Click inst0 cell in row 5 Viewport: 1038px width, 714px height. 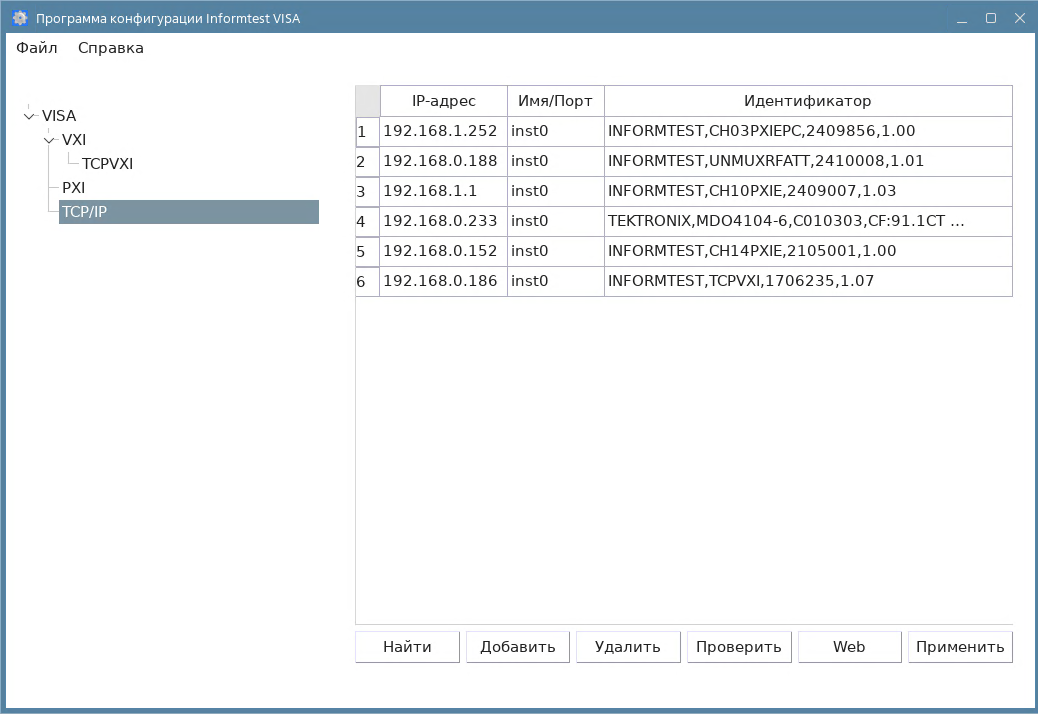pos(555,251)
